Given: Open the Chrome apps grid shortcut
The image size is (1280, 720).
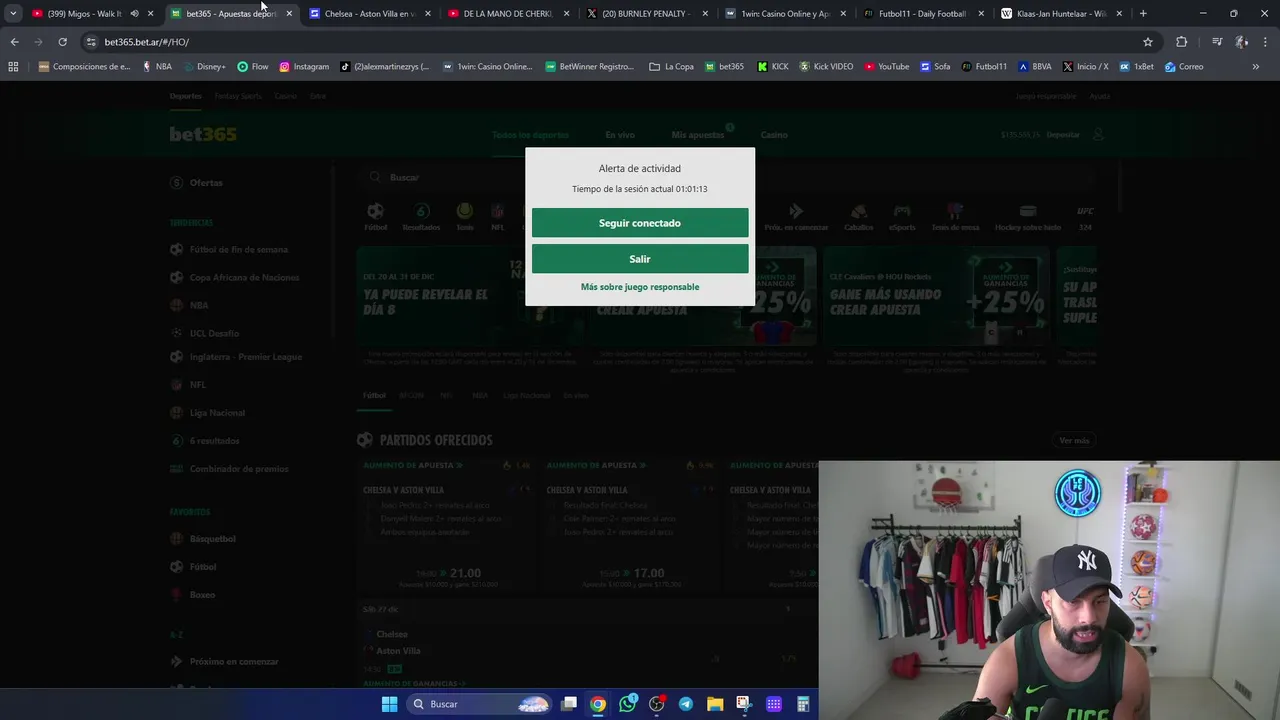Looking at the screenshot, I should (x=13, y=67).
